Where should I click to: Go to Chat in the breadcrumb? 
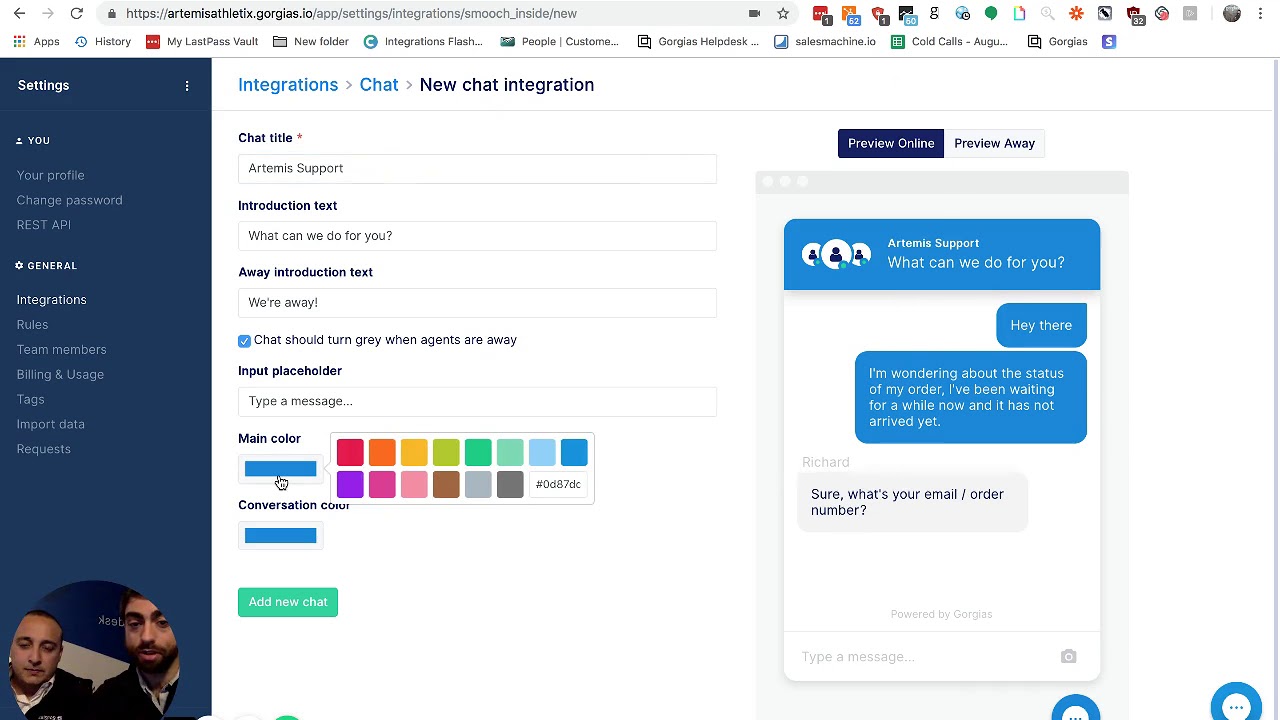tap(379, 85)
